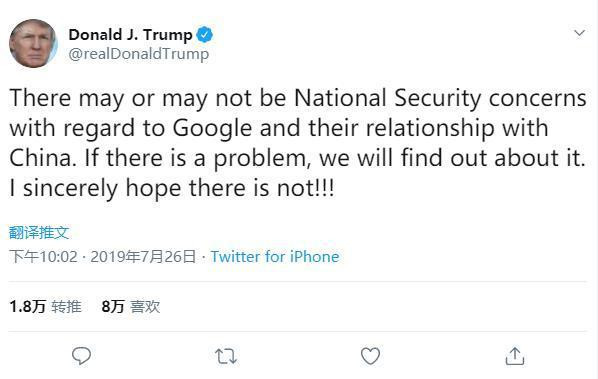Viewport: 598px width, 379px height.
Task: Click the word China in the tweet
Action: (x=40, y=158)
